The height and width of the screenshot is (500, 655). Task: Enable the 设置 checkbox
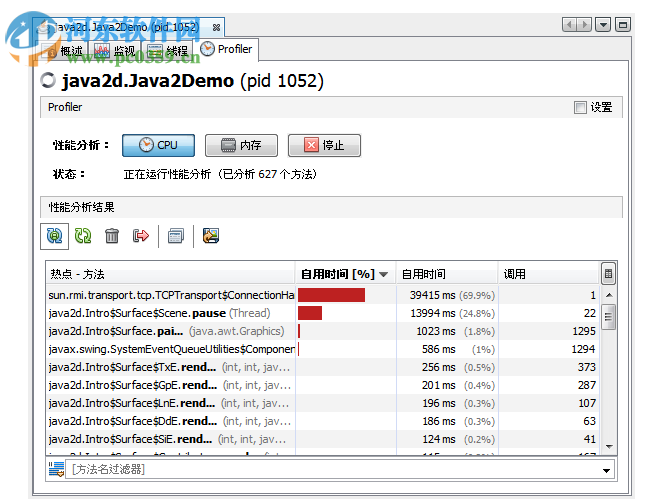point(580,107)
